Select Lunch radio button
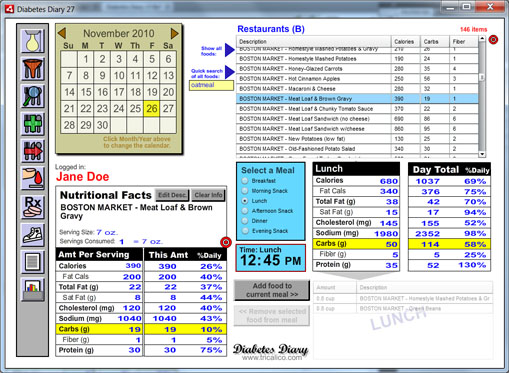The width and height of the screenshot is (509, 373). coord(245,201)
